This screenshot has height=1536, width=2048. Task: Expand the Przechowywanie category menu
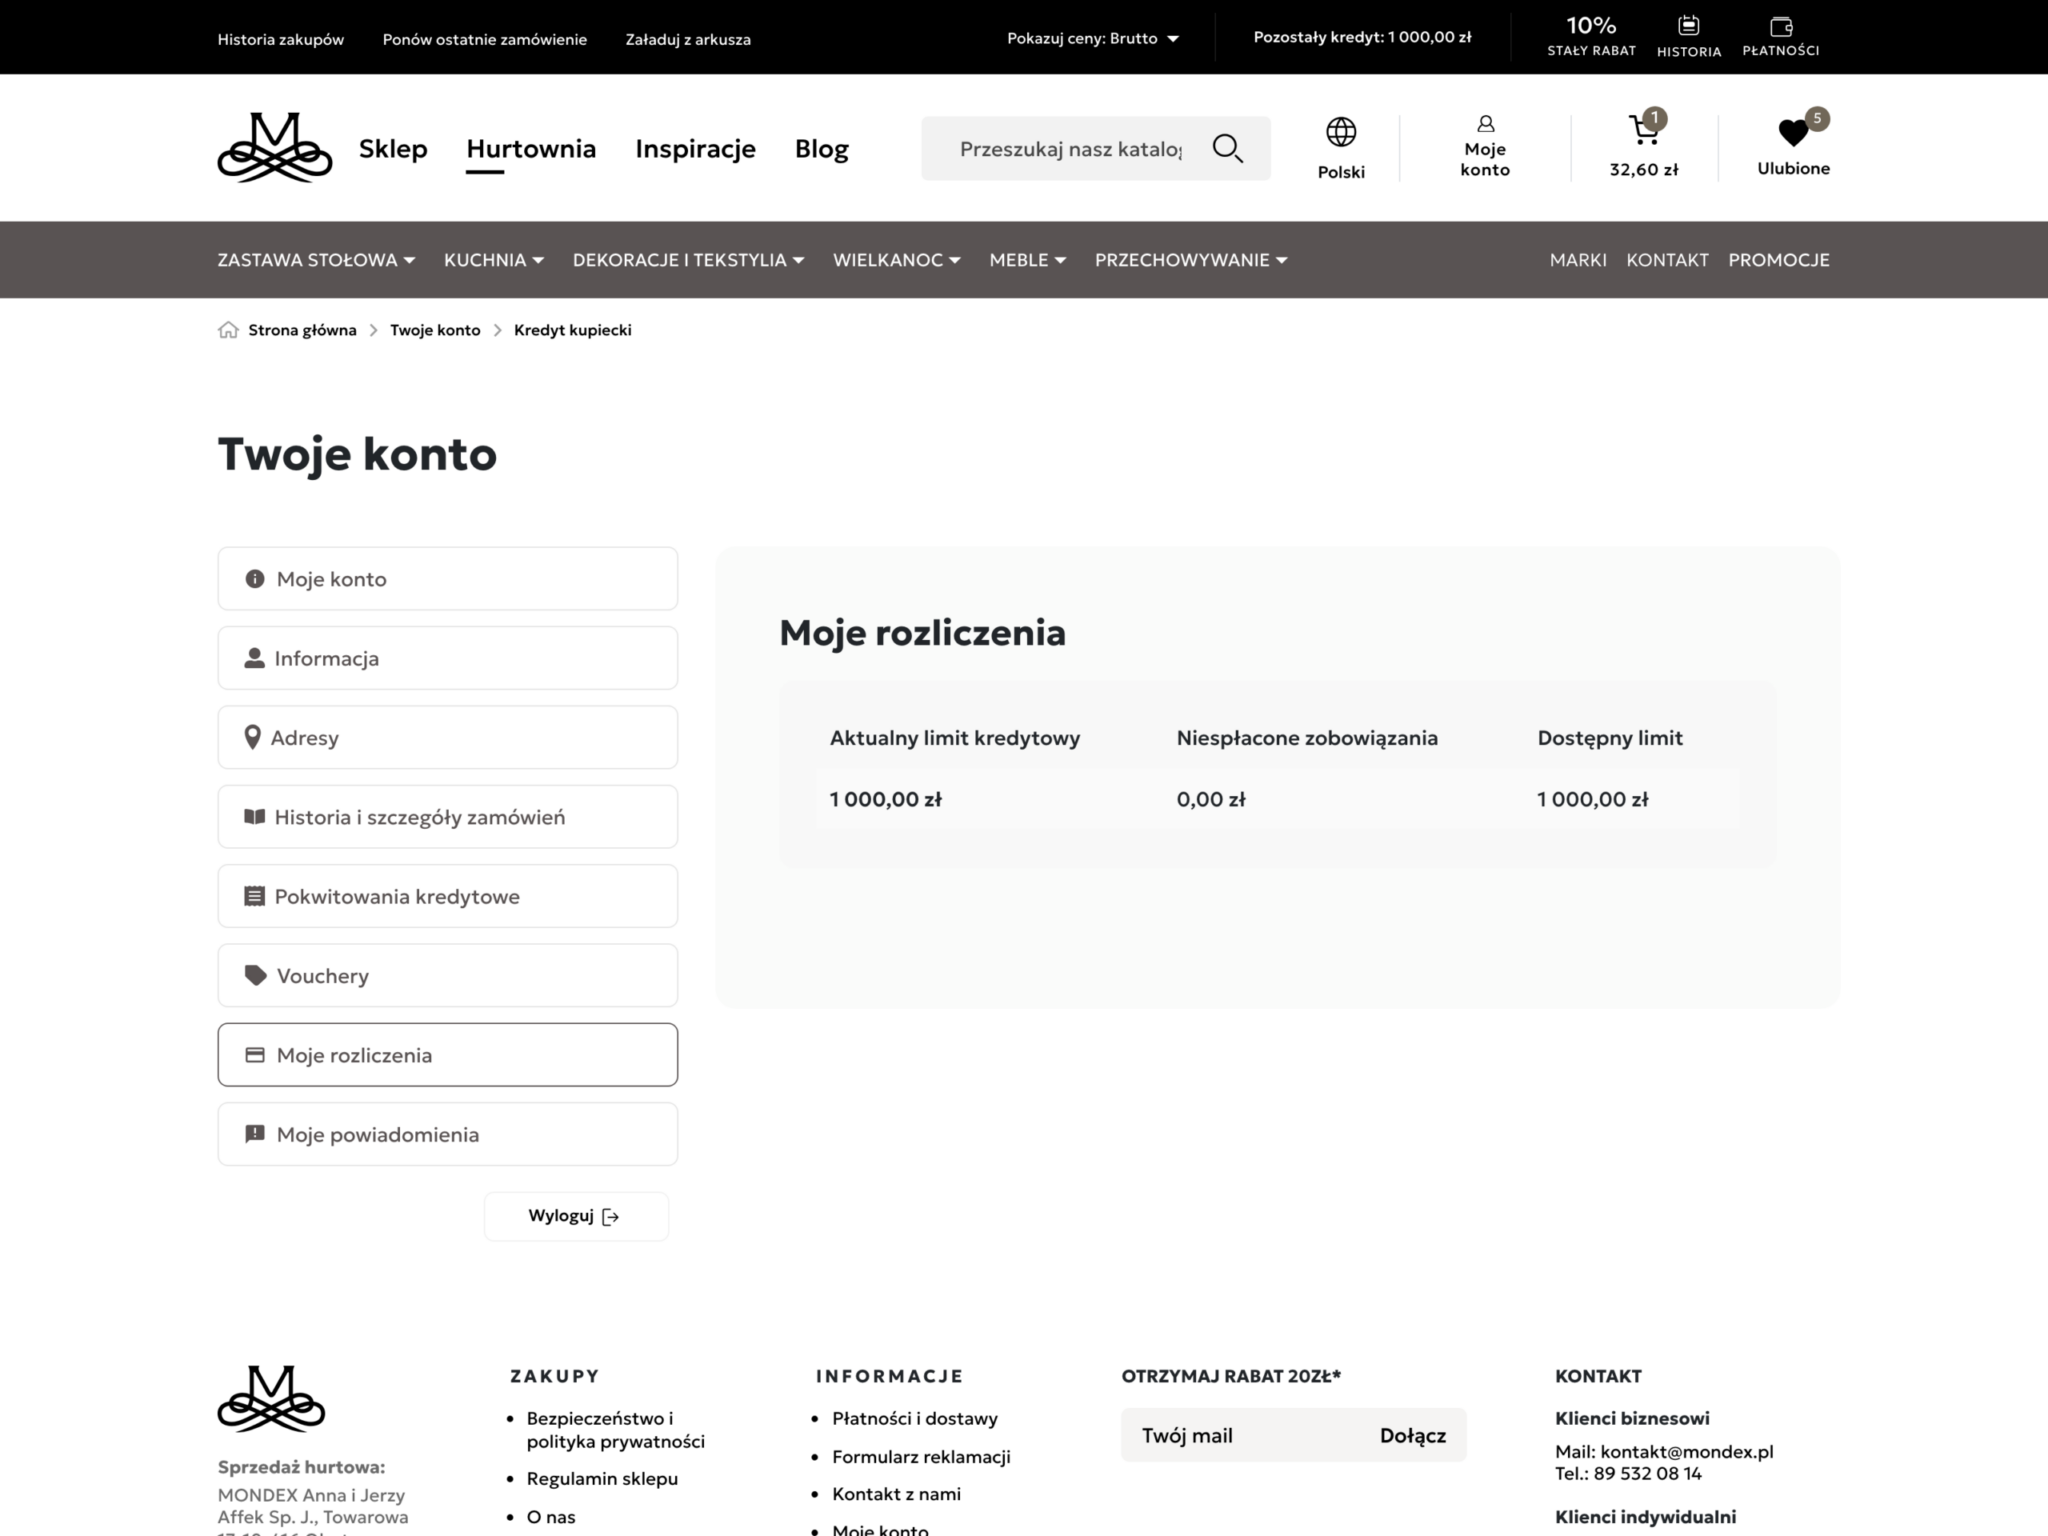(x=1191, y=260)
